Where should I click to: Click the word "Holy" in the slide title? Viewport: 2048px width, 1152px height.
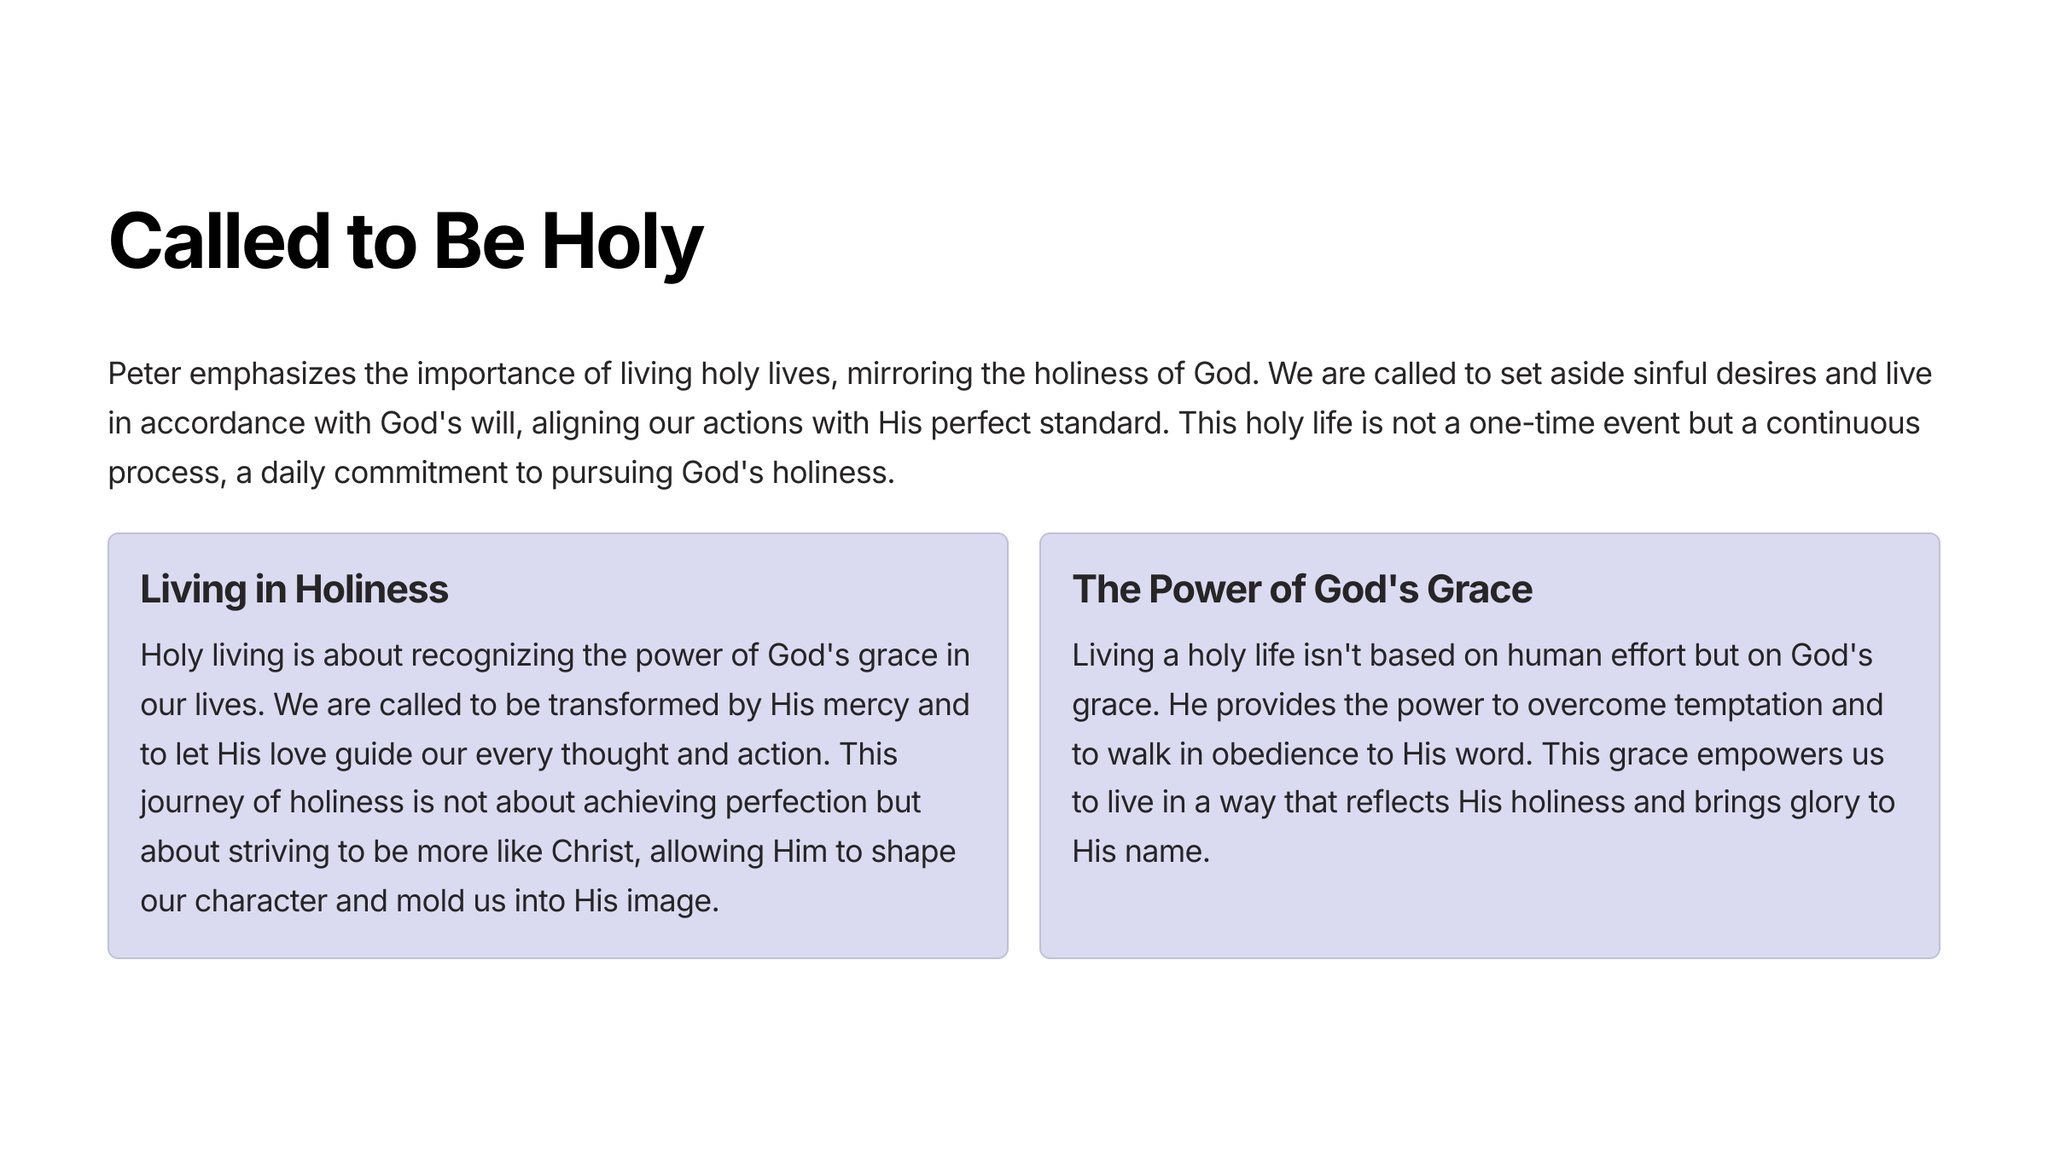[x=622, y=242]
